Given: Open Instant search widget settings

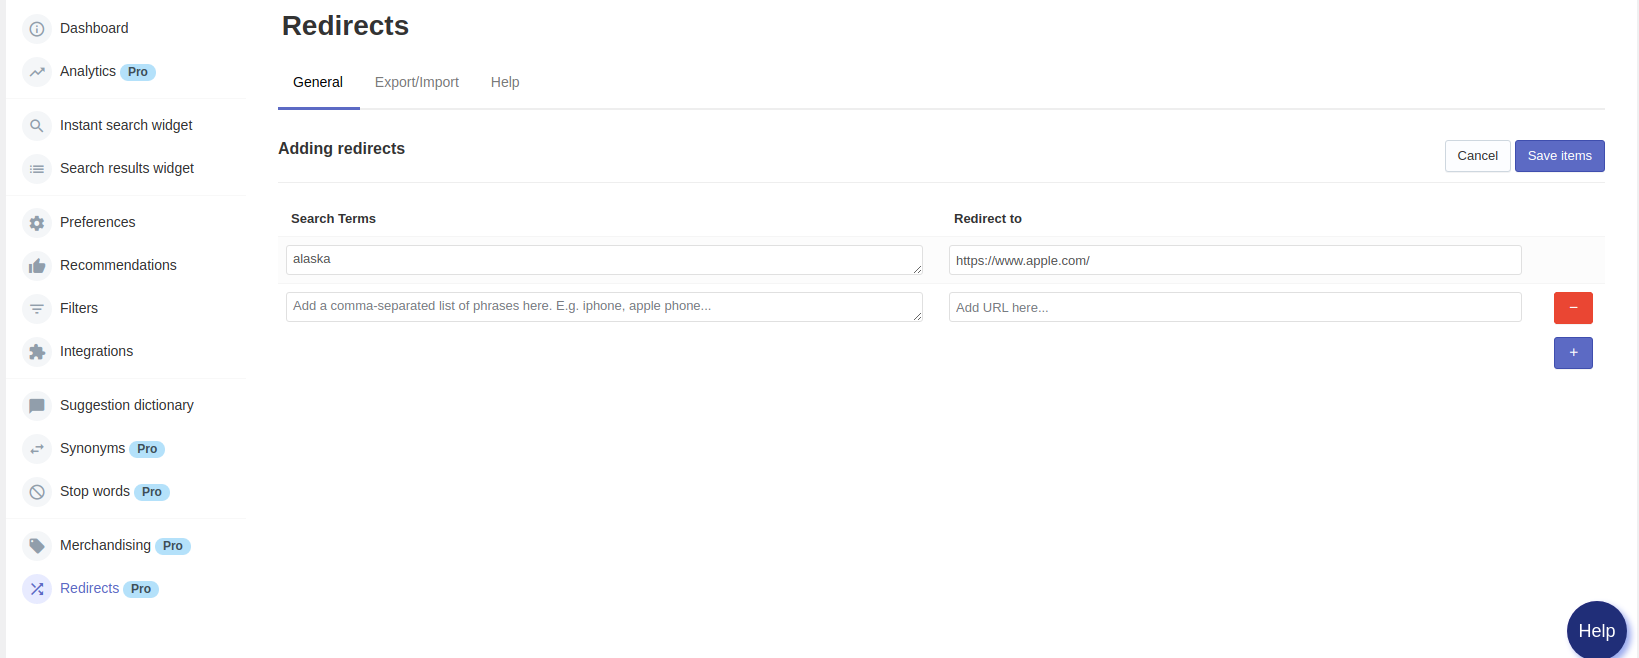Looking at the screenshot, I should (126, 125).
